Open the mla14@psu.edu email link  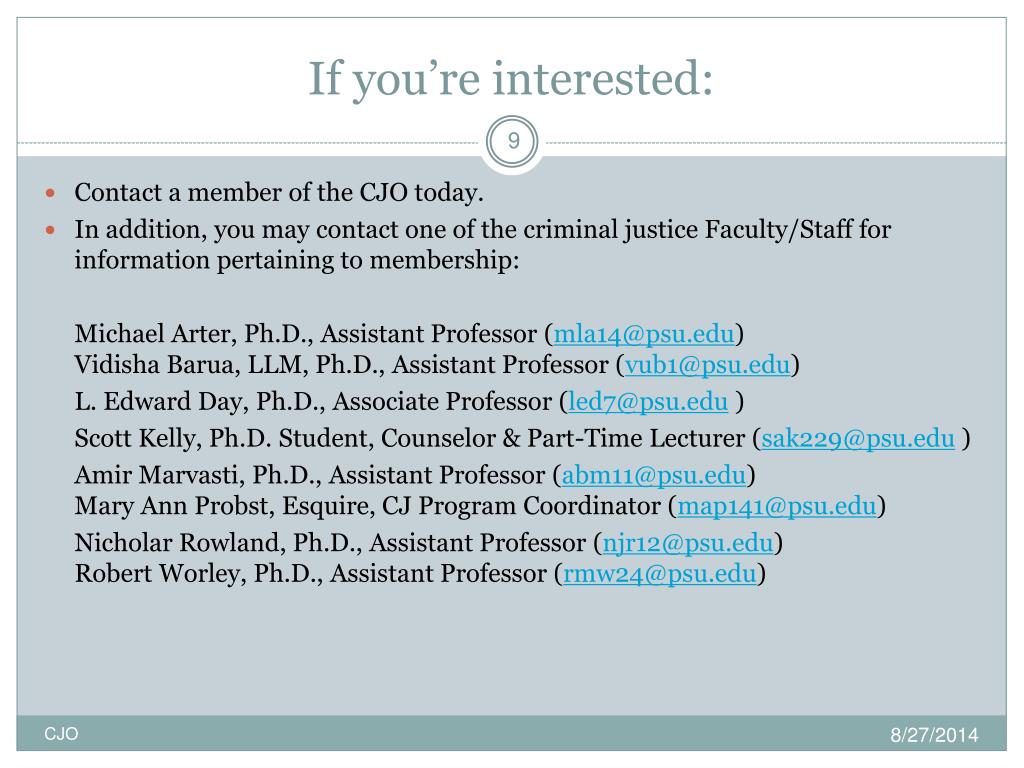[x=644, y=334]
